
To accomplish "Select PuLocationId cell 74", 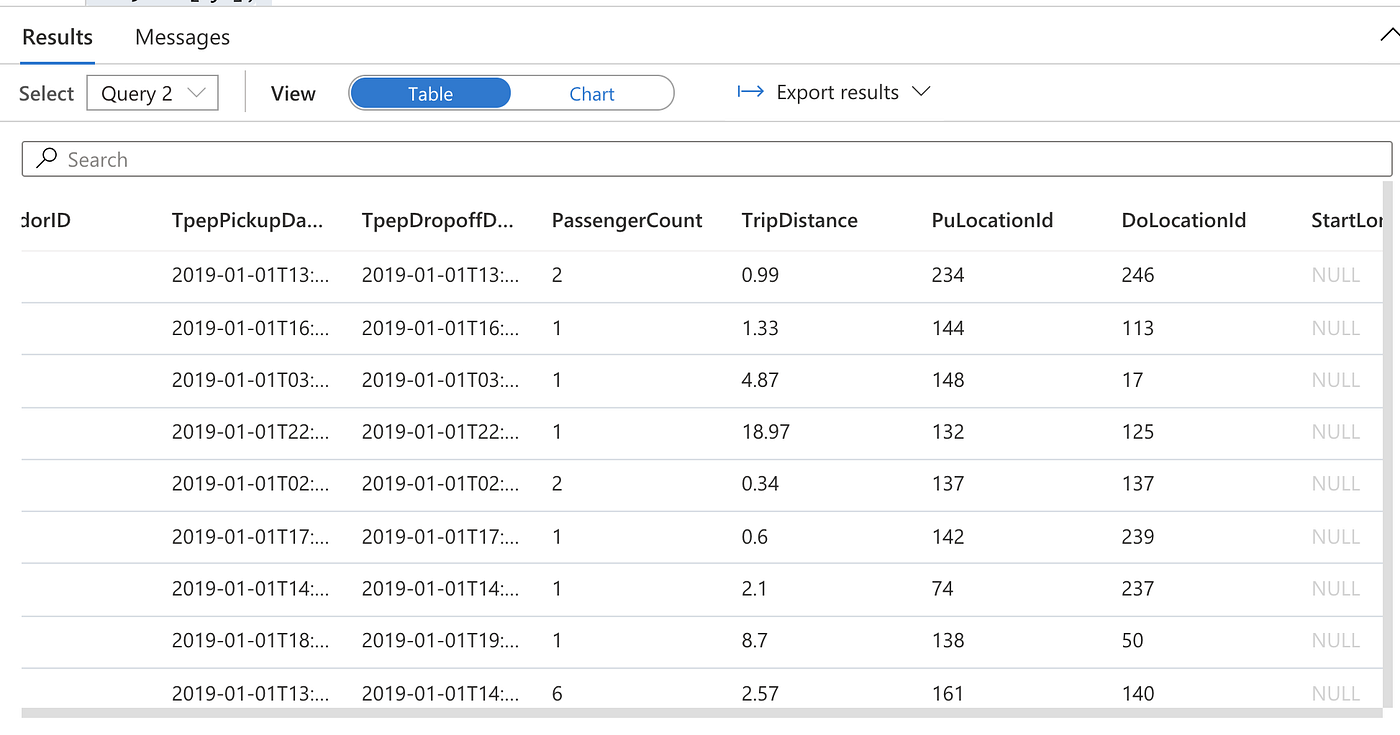I will click(943, 589).
